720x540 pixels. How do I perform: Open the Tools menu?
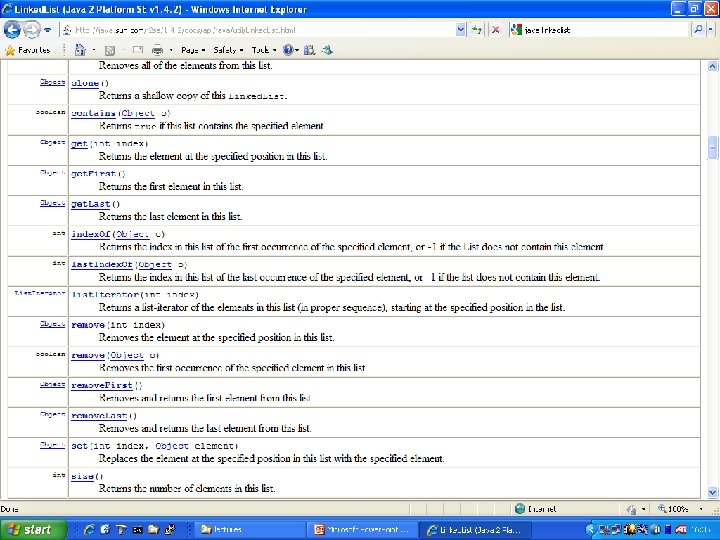click(264, 50)
